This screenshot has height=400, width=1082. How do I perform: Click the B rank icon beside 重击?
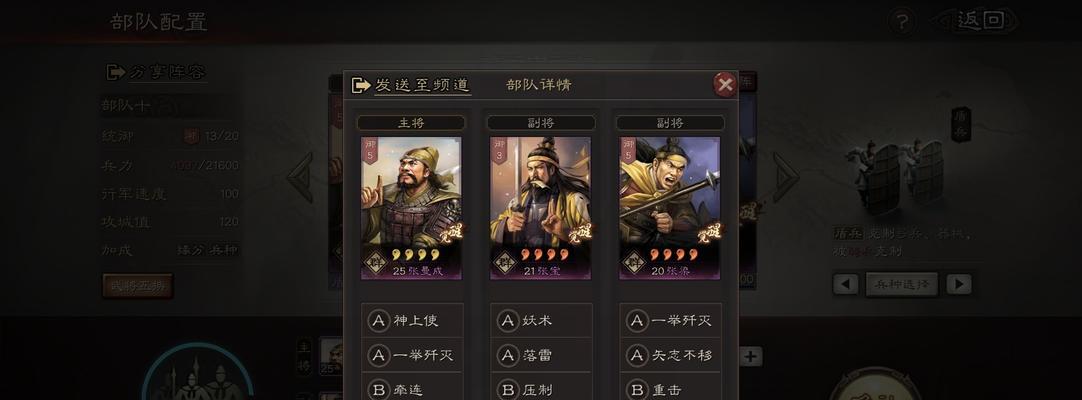[637, 390]
